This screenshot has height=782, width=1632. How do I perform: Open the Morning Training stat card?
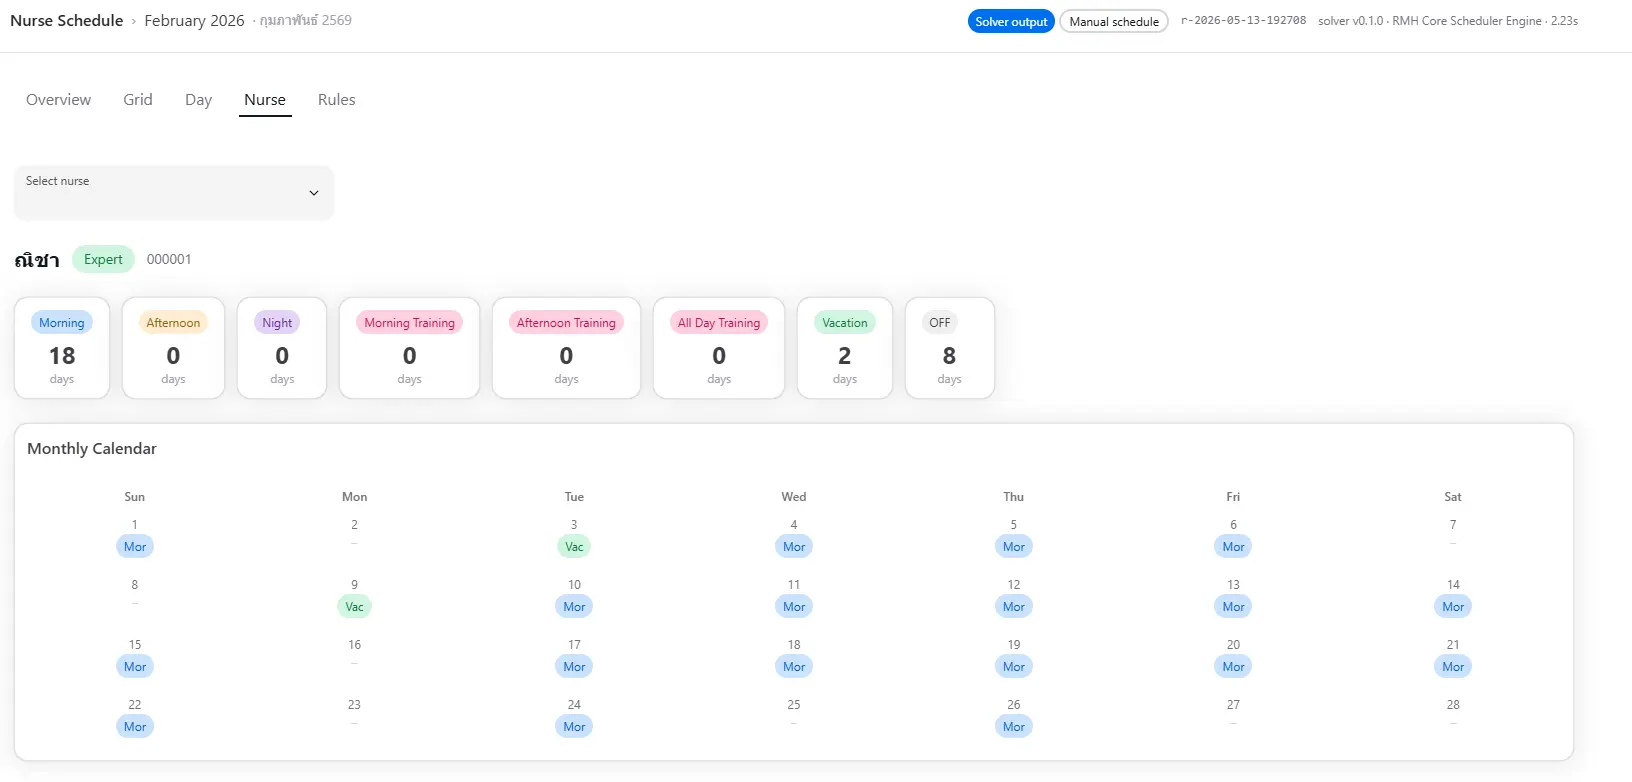[410, 348]
